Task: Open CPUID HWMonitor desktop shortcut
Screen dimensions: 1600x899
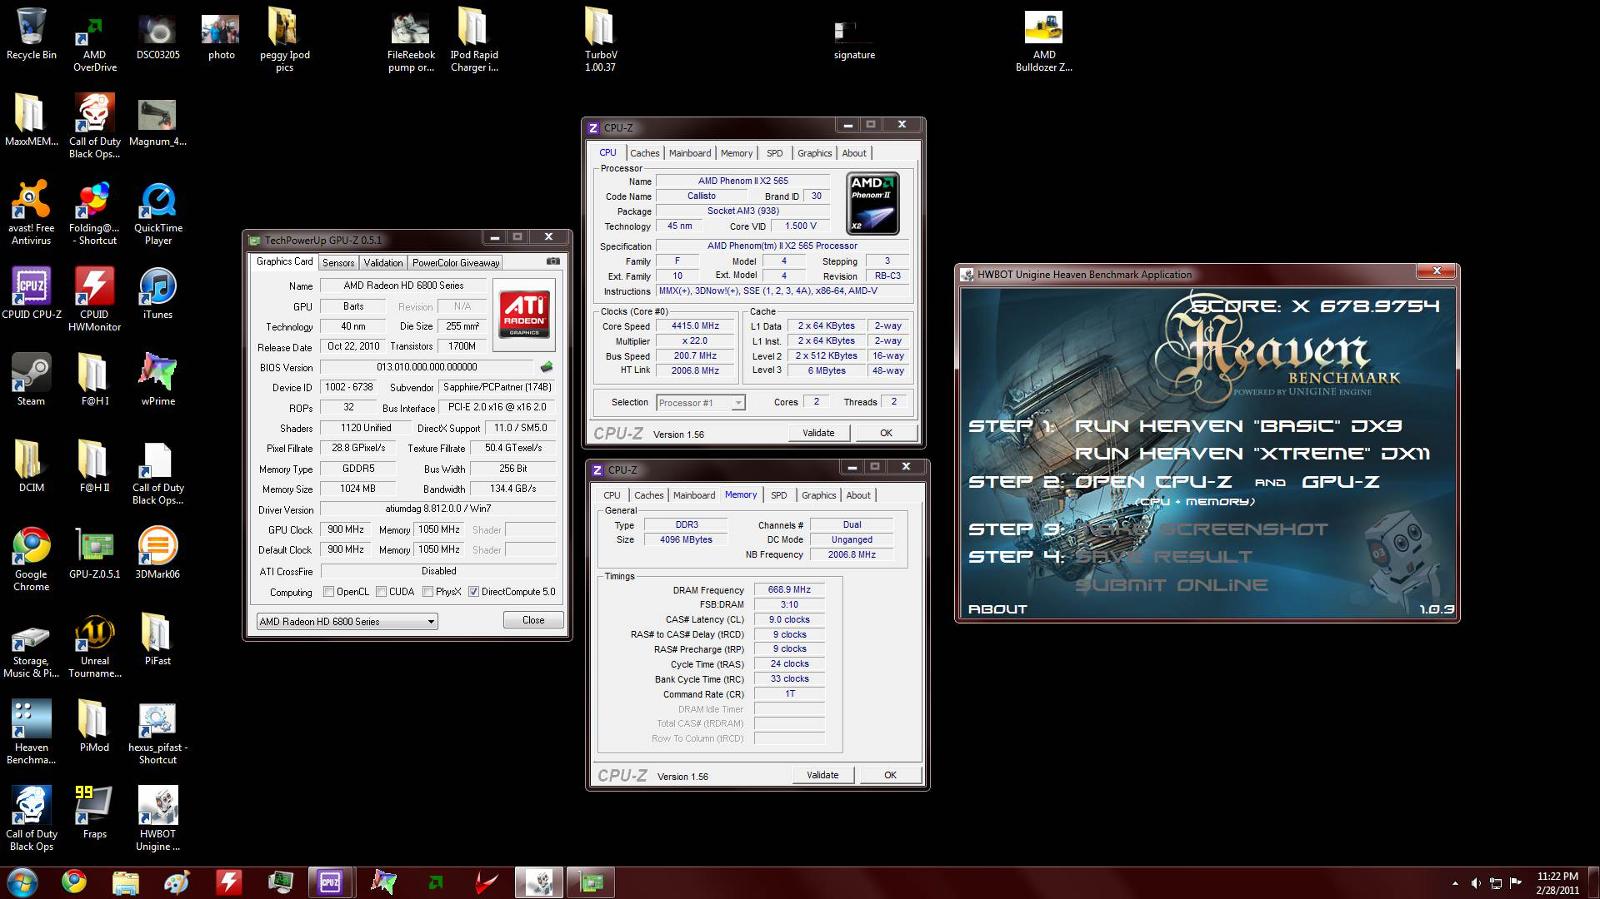Action: pos(95,299)
